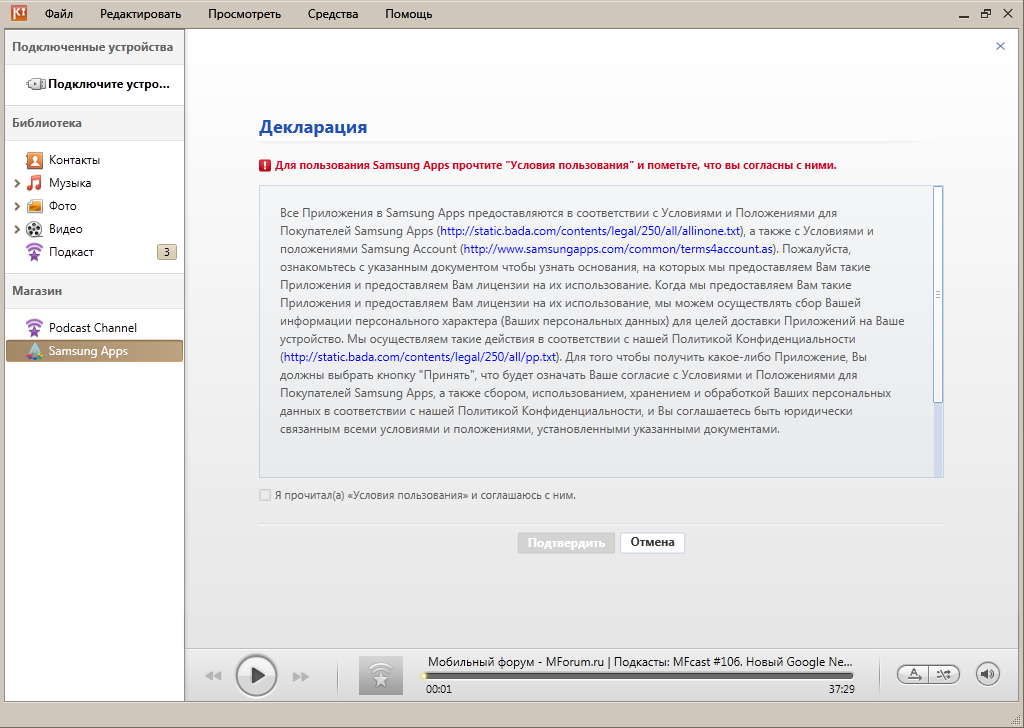Click the red warning icon near notice
The height and width of the screenshot is (728, 1024).
pos(264,166)
